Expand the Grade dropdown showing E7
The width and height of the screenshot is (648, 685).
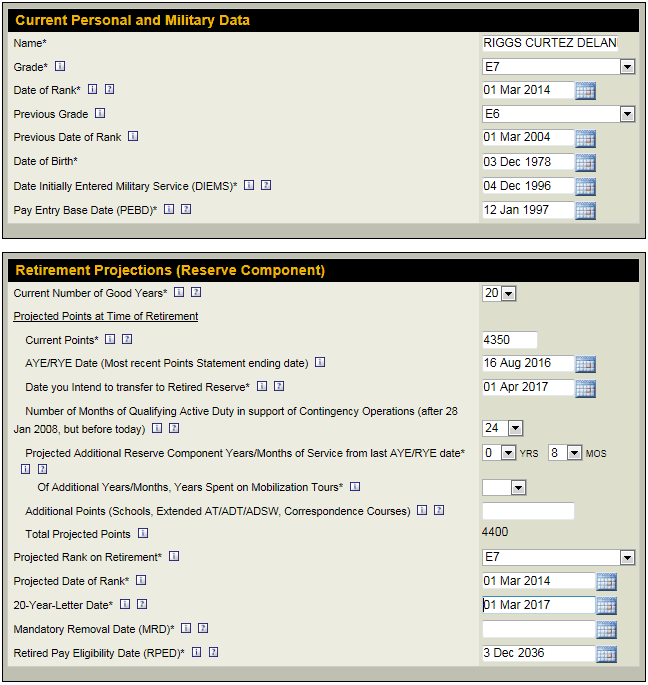click(x=627, y=67)
